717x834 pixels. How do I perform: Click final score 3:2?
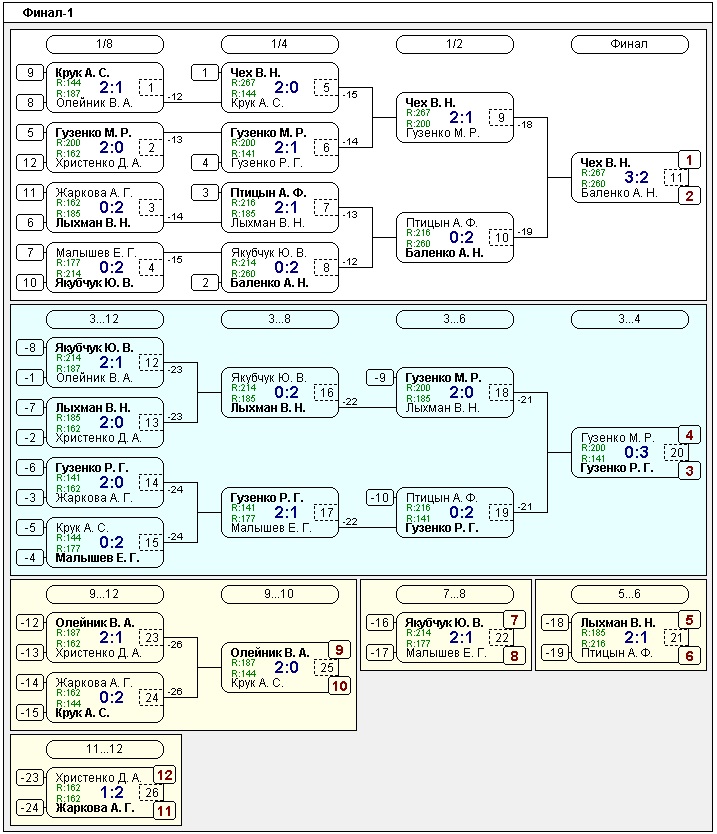click(x=636, y=177)
